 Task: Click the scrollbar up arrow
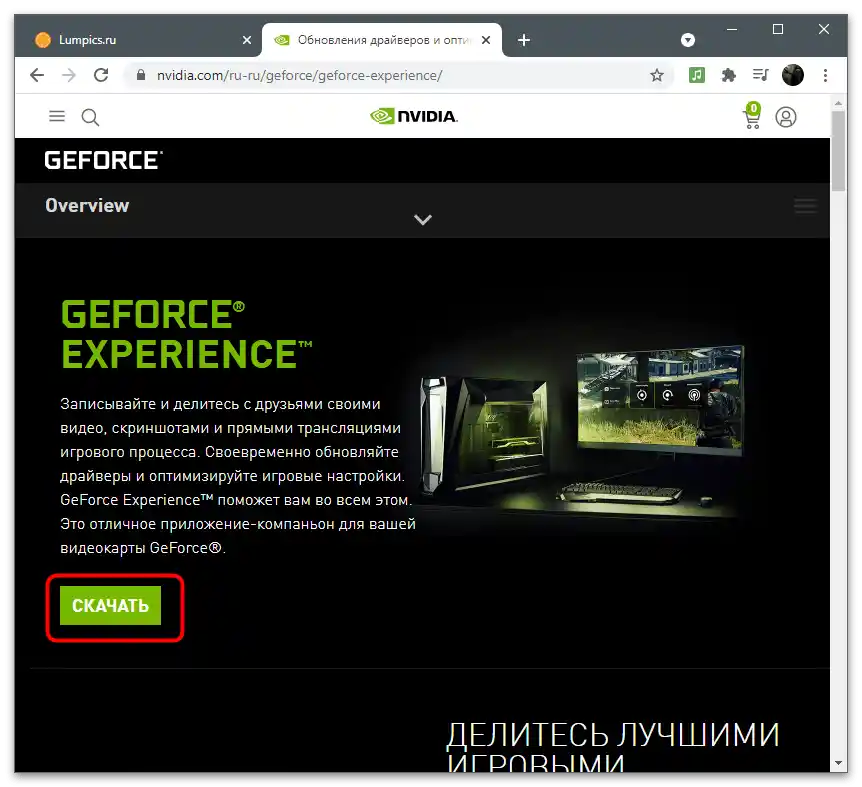pos(838,103)
